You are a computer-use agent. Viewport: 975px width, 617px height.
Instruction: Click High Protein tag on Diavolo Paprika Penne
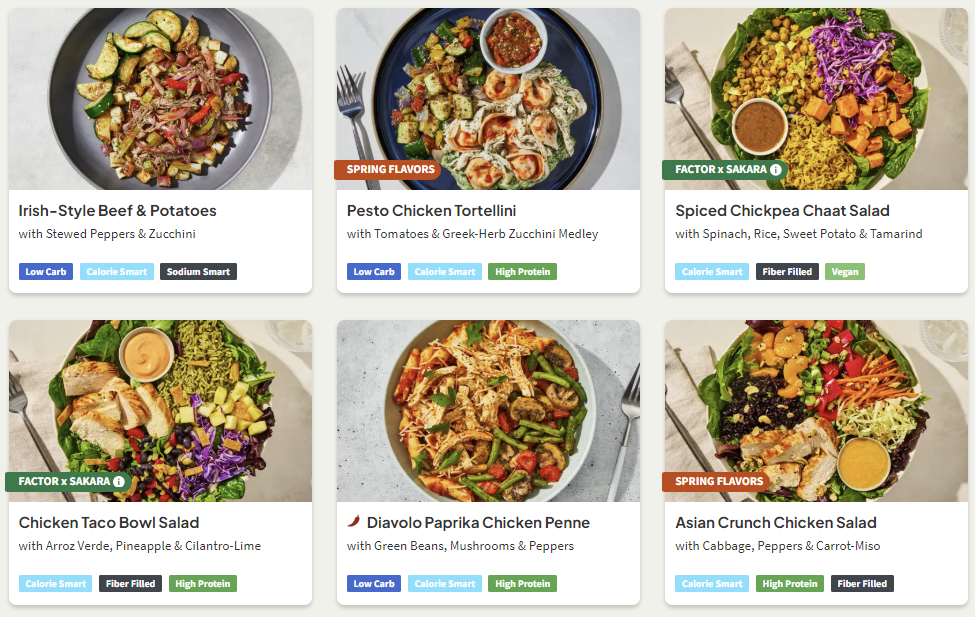(x=522, y=584)
